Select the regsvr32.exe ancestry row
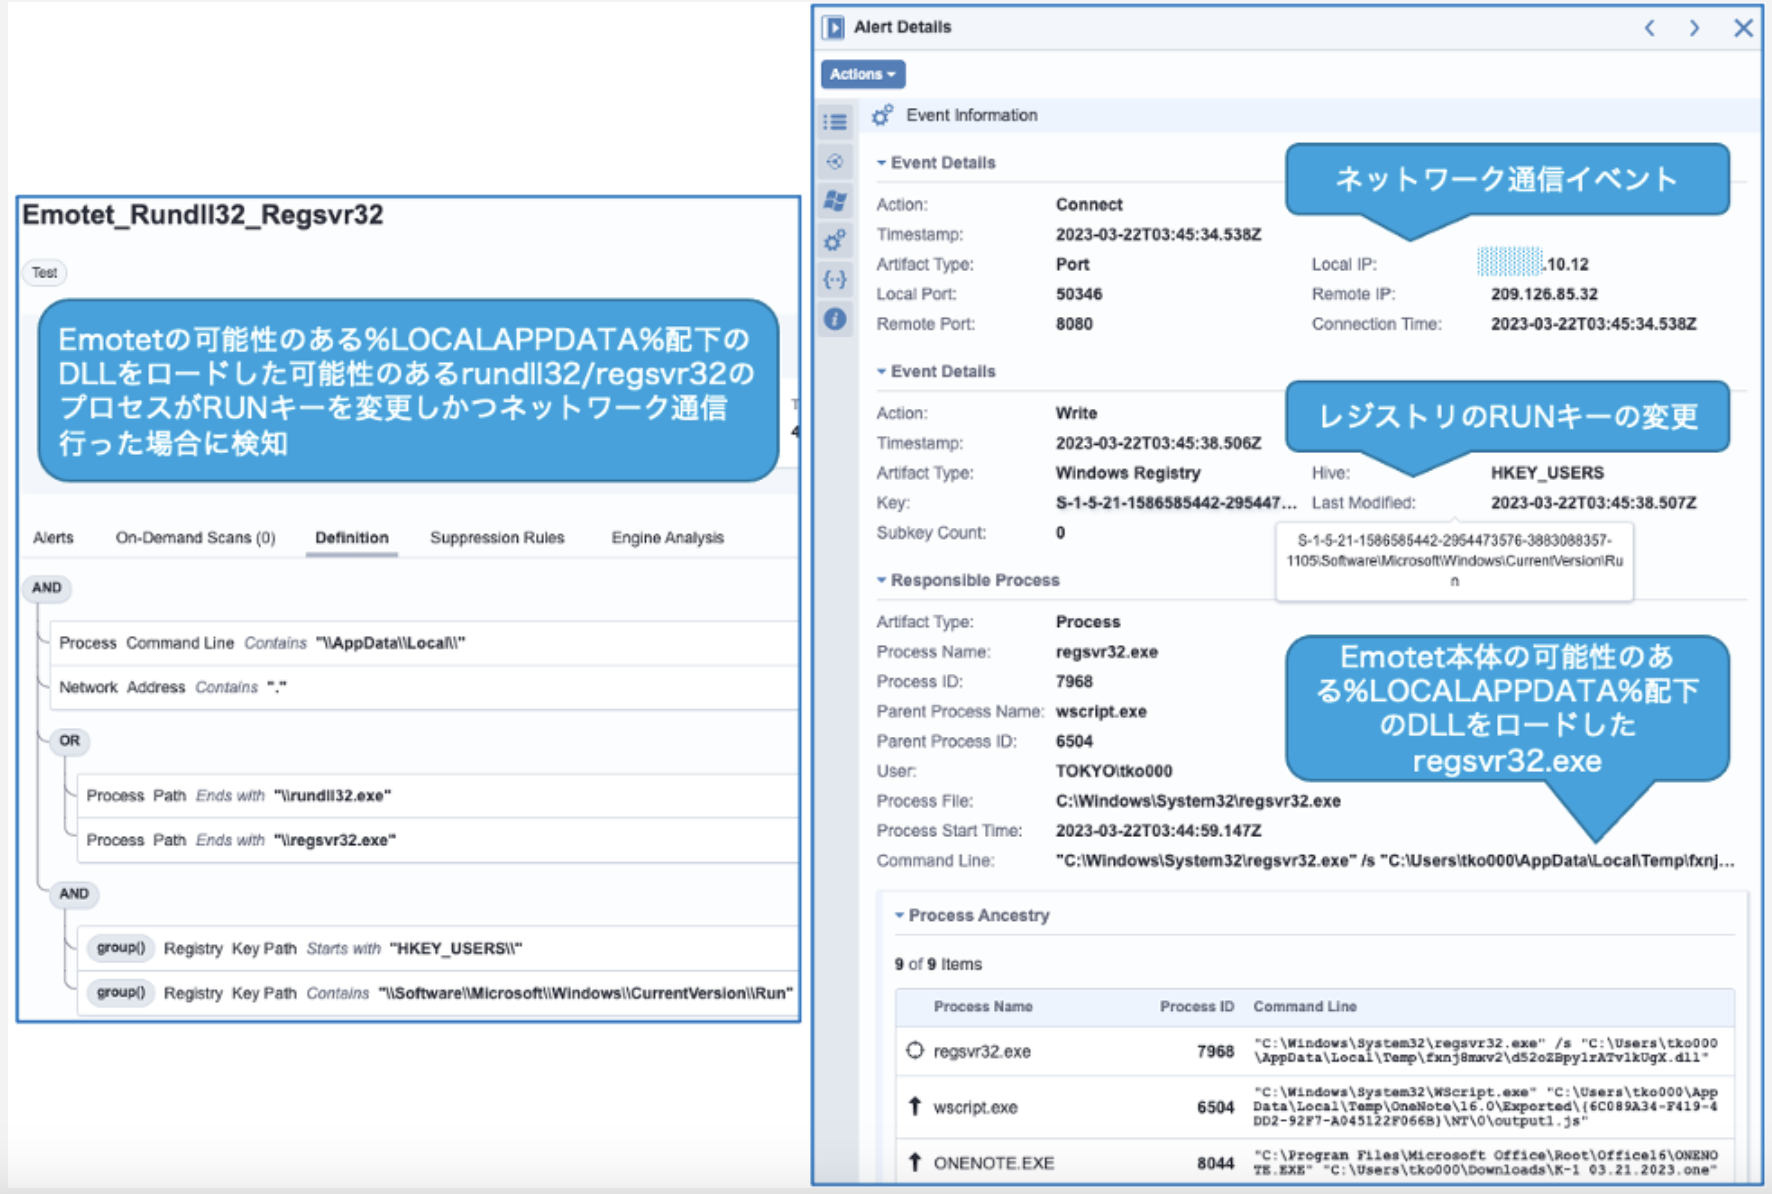 1315,1051
